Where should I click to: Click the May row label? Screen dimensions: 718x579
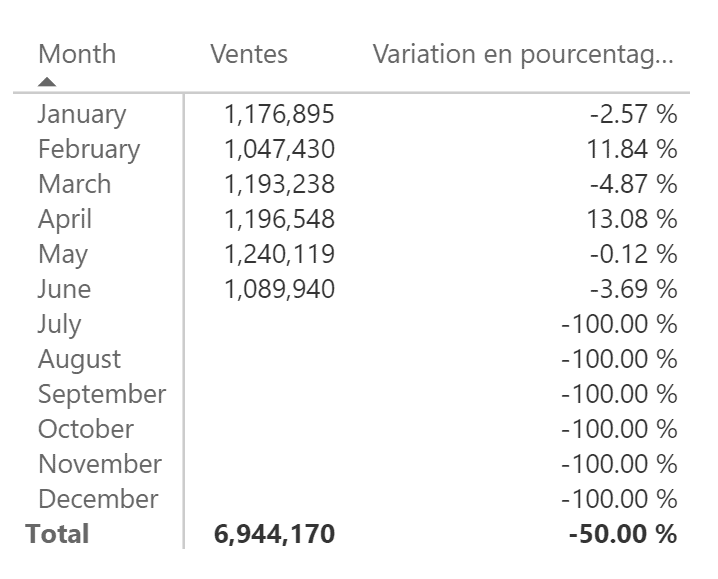(x=63, y=254)
